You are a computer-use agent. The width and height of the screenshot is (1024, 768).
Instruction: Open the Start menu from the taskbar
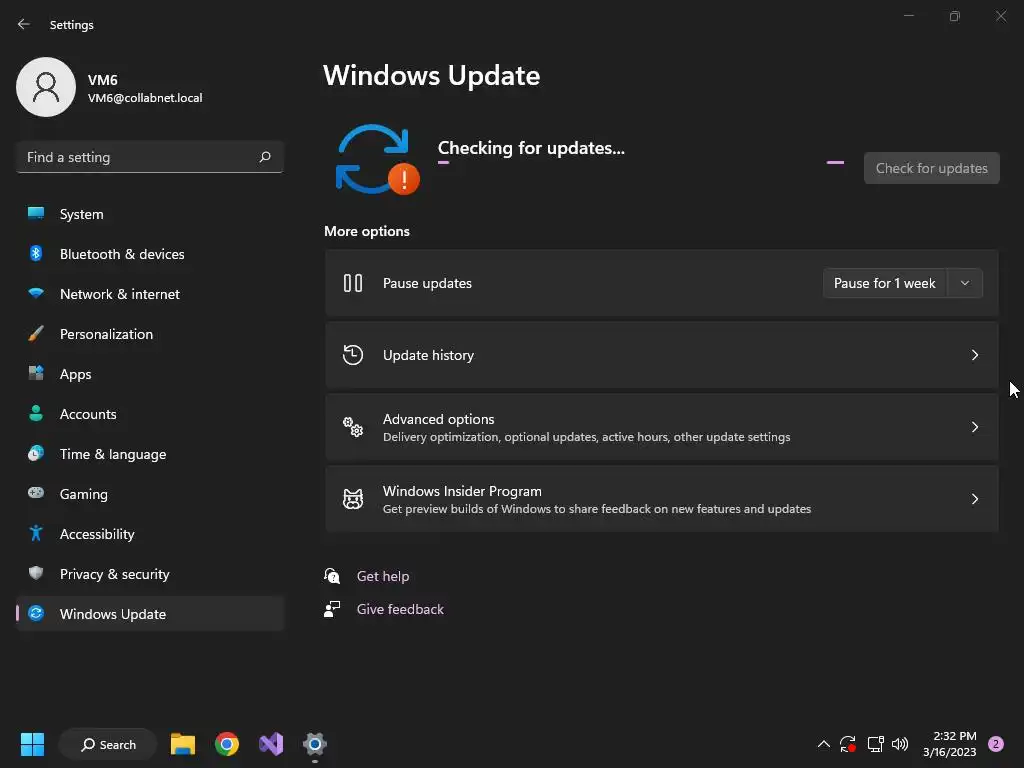[32, 744]
